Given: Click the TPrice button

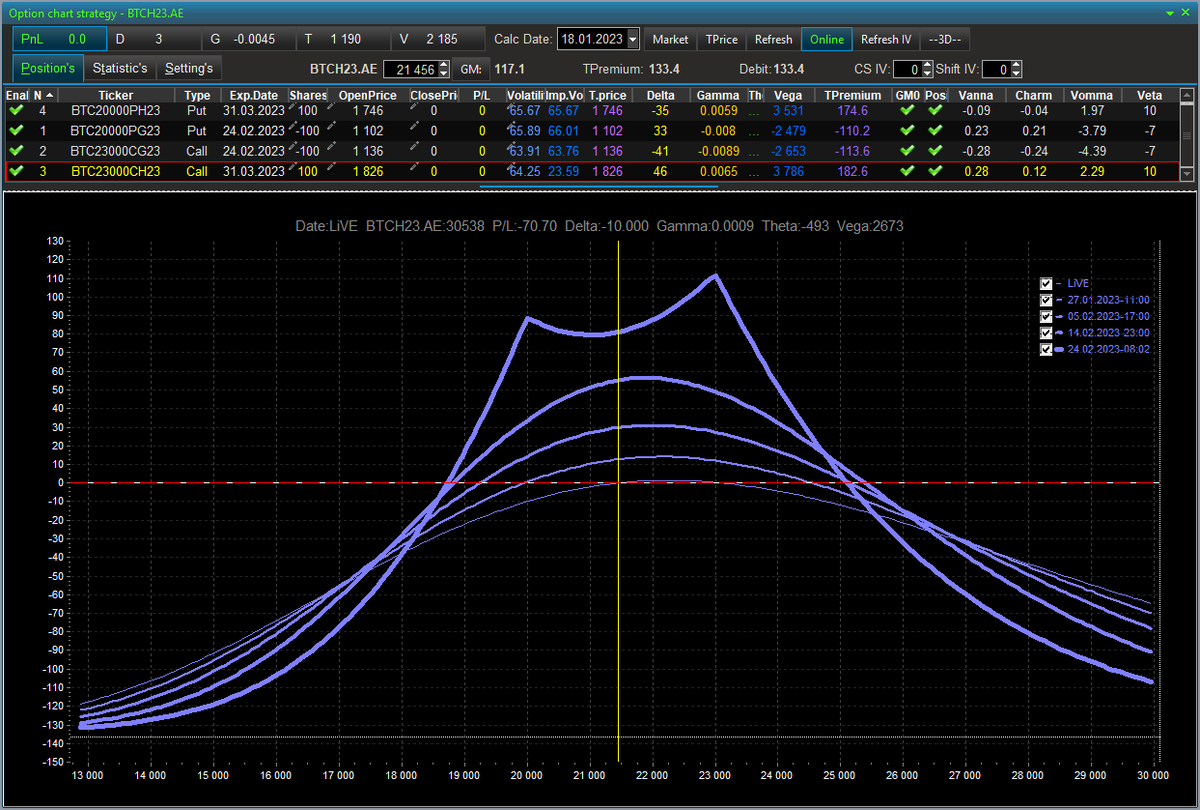Looking at the screenshot, I should (722, 39).
